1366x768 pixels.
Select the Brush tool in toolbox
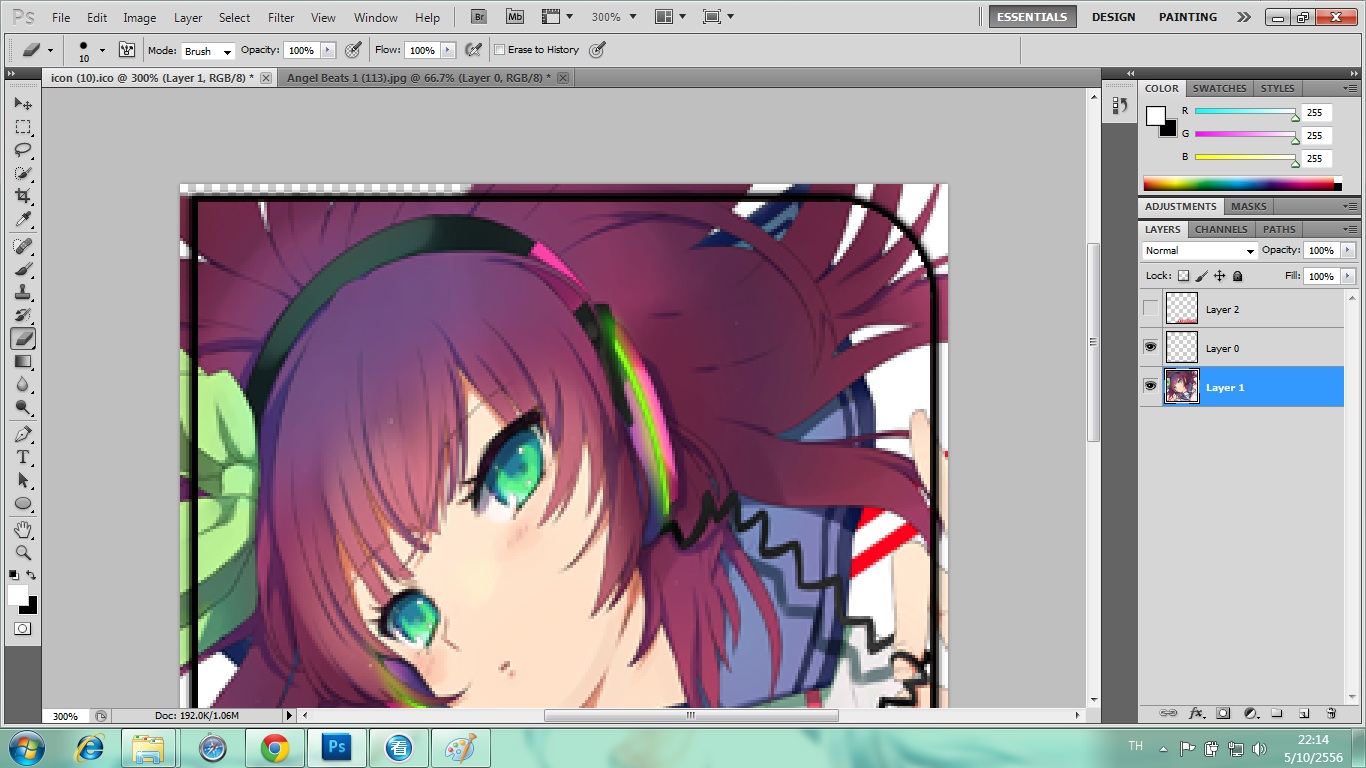tap(23, 269)
